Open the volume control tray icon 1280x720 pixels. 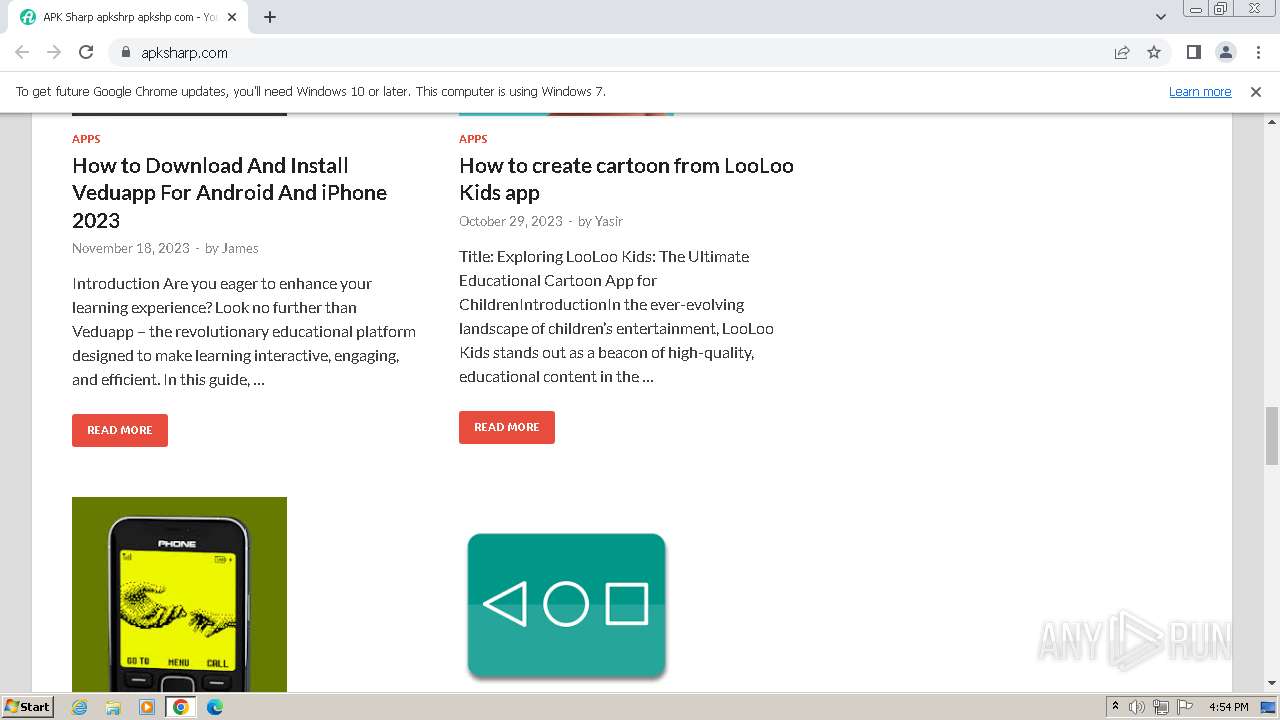tap(1137, 707)
